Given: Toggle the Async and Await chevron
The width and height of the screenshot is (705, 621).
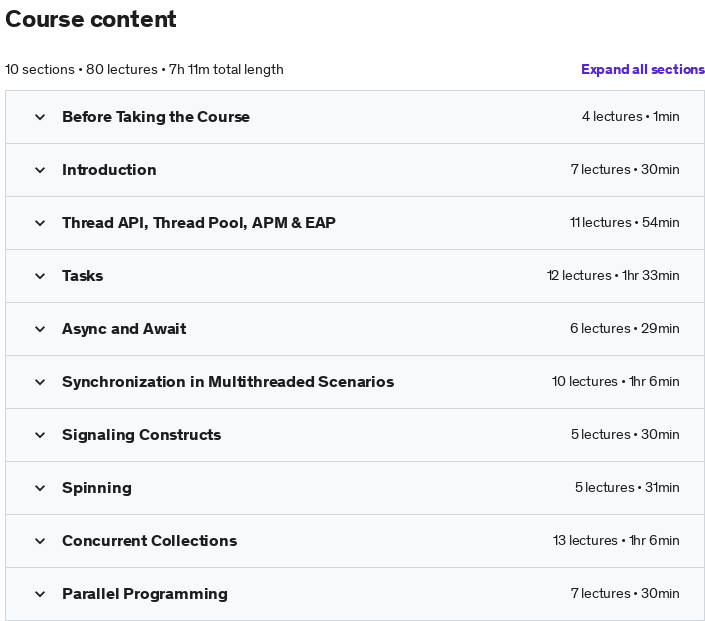Looking at the screenshot, I should coord(40,329).
